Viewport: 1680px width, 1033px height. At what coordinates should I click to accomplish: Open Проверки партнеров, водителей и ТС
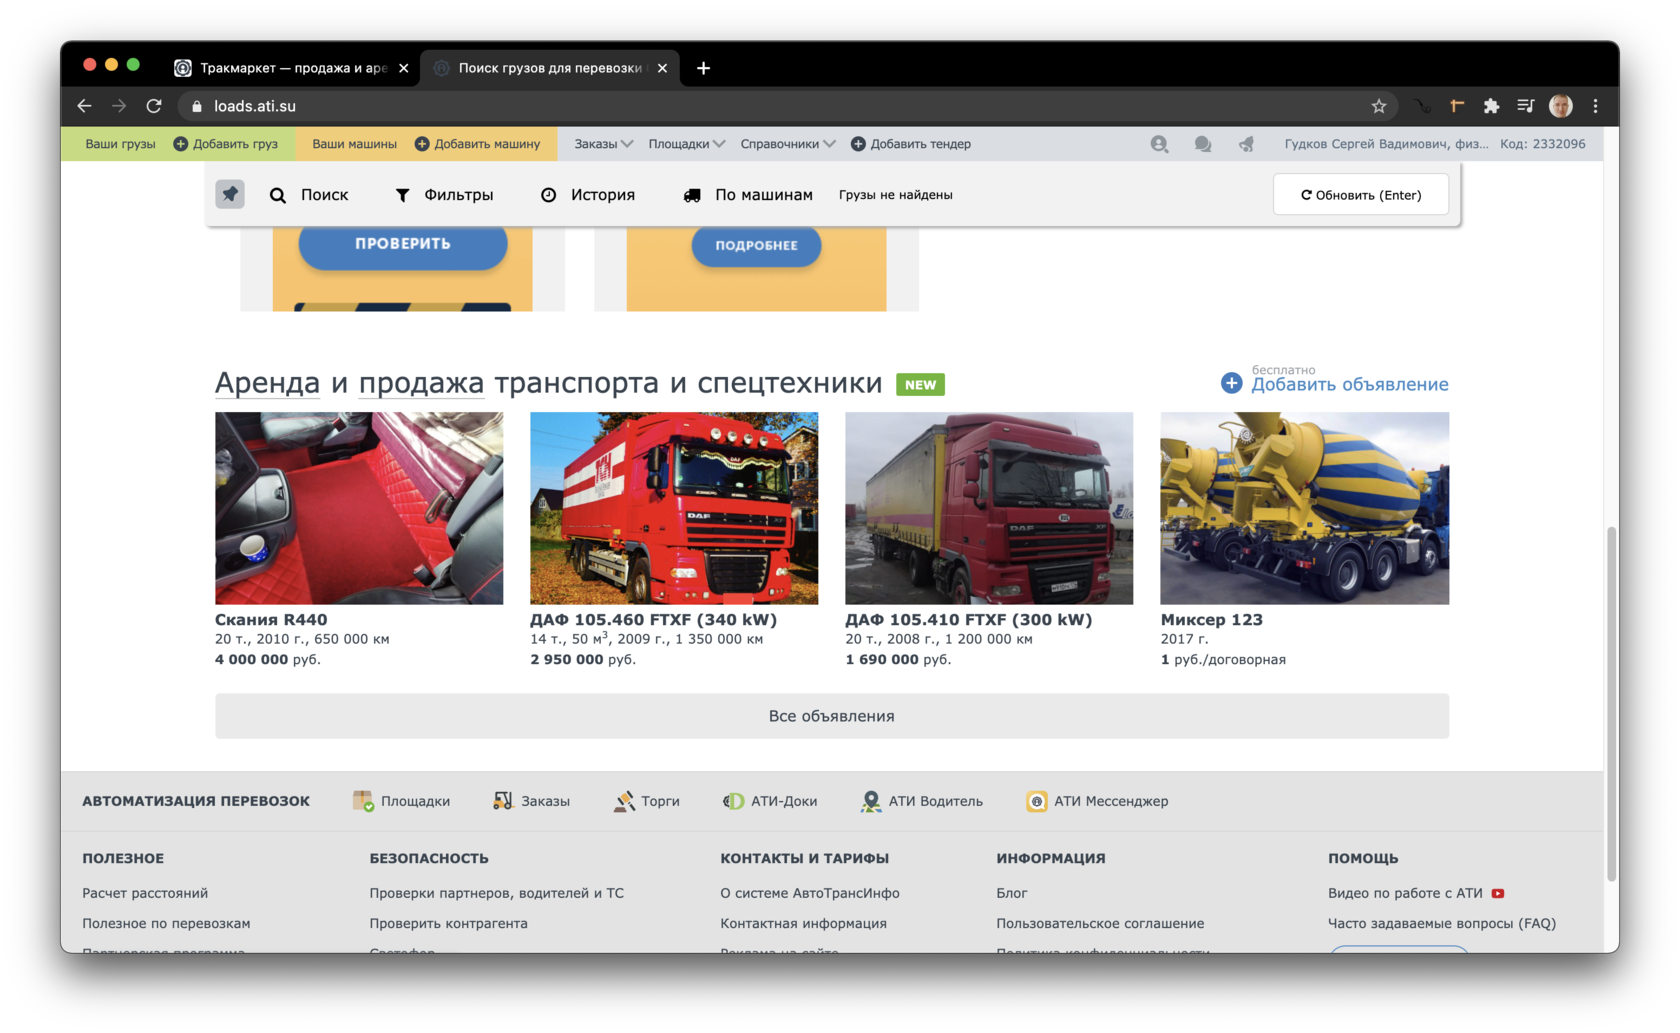pos(496,893)
